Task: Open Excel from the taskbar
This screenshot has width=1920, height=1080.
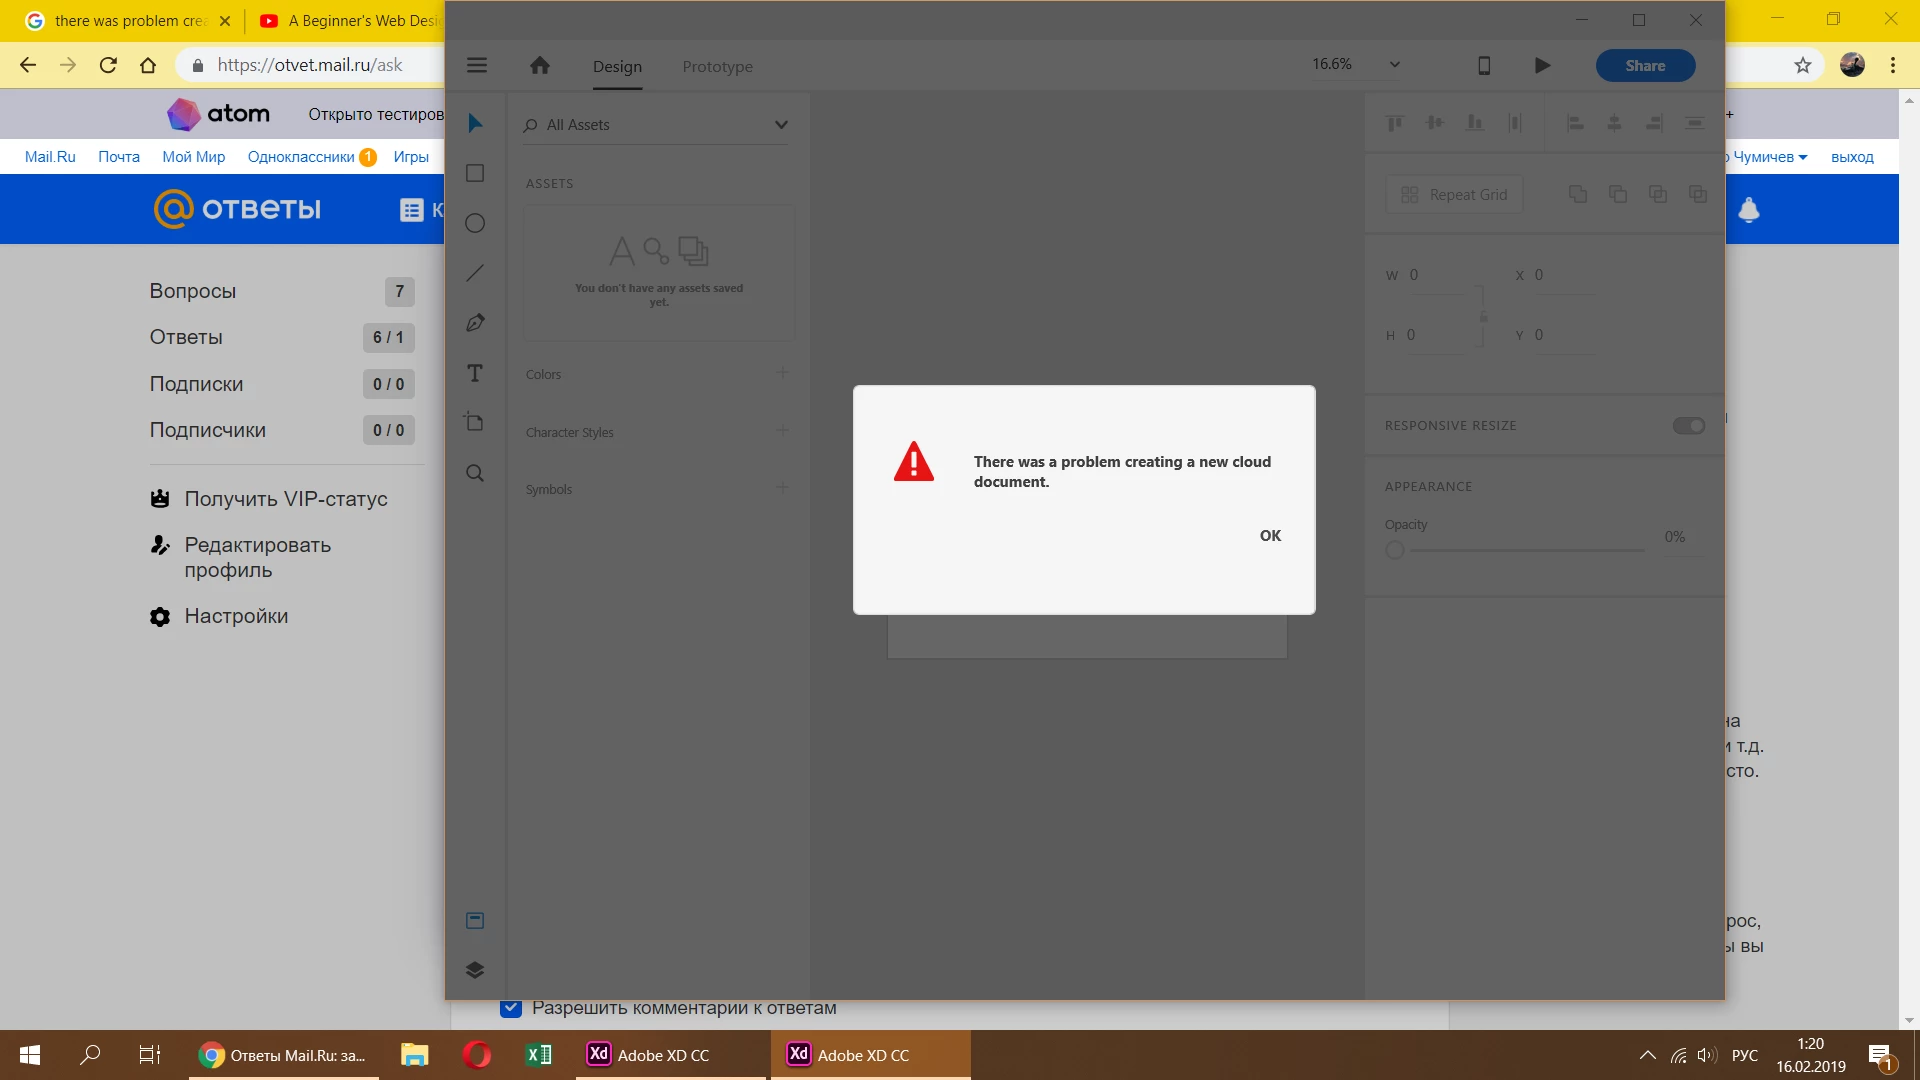Action: 539,1055
